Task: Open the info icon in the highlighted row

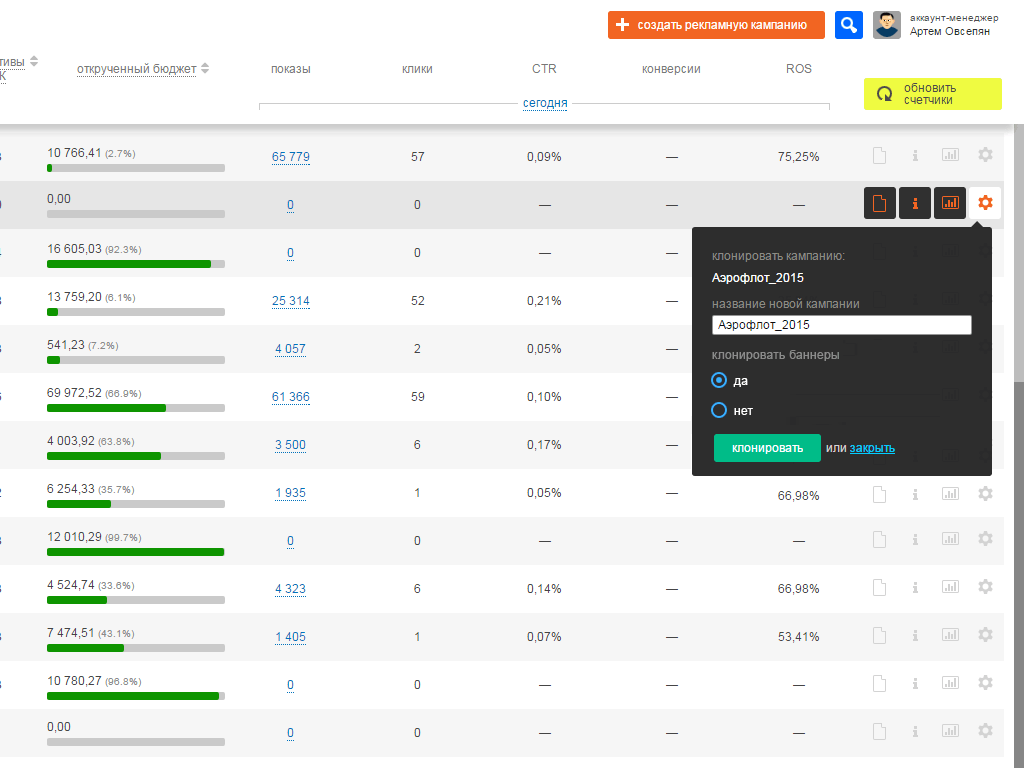Action: pyautogui.click(x=915, y=203)
